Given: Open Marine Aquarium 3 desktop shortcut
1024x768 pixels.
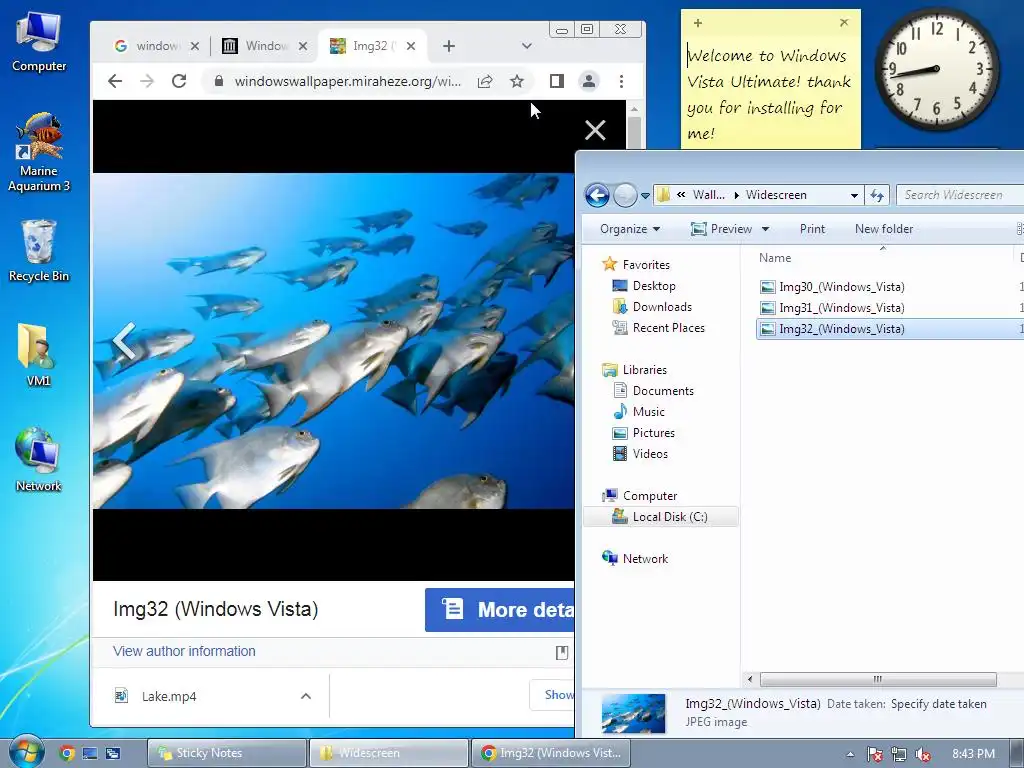Looking at the screenshot, I should [39, 152].
